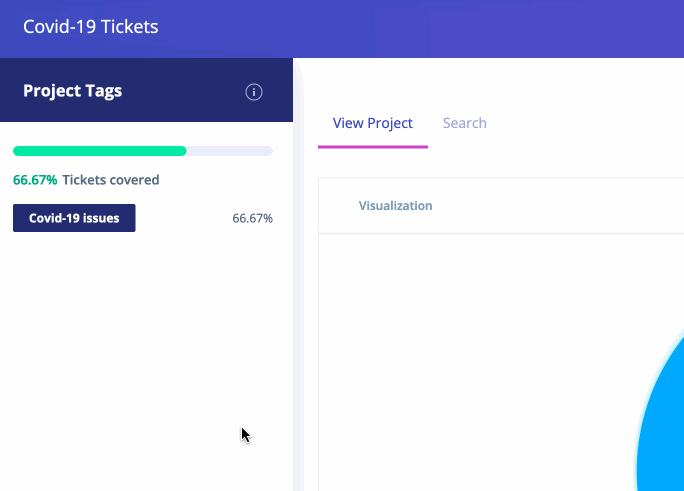The height and width of the screenshot is (491, 684).
Task: Open the Search tab
Action: click(x=464, y=123)
